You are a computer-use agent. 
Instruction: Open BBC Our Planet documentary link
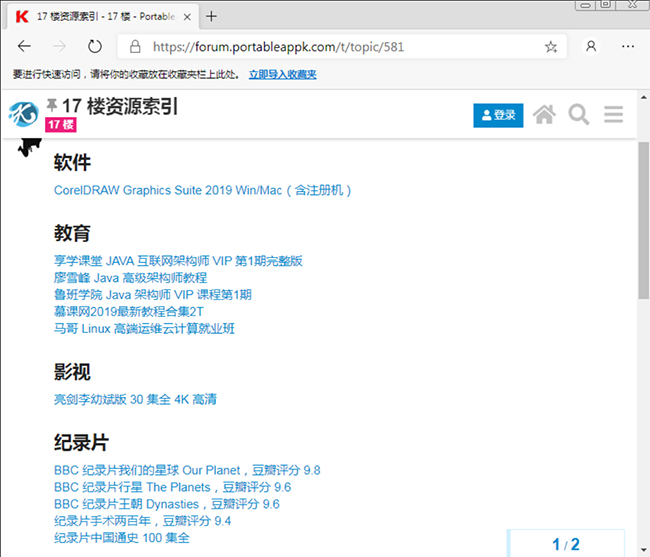pyautogui.click(x=187, y=470)
